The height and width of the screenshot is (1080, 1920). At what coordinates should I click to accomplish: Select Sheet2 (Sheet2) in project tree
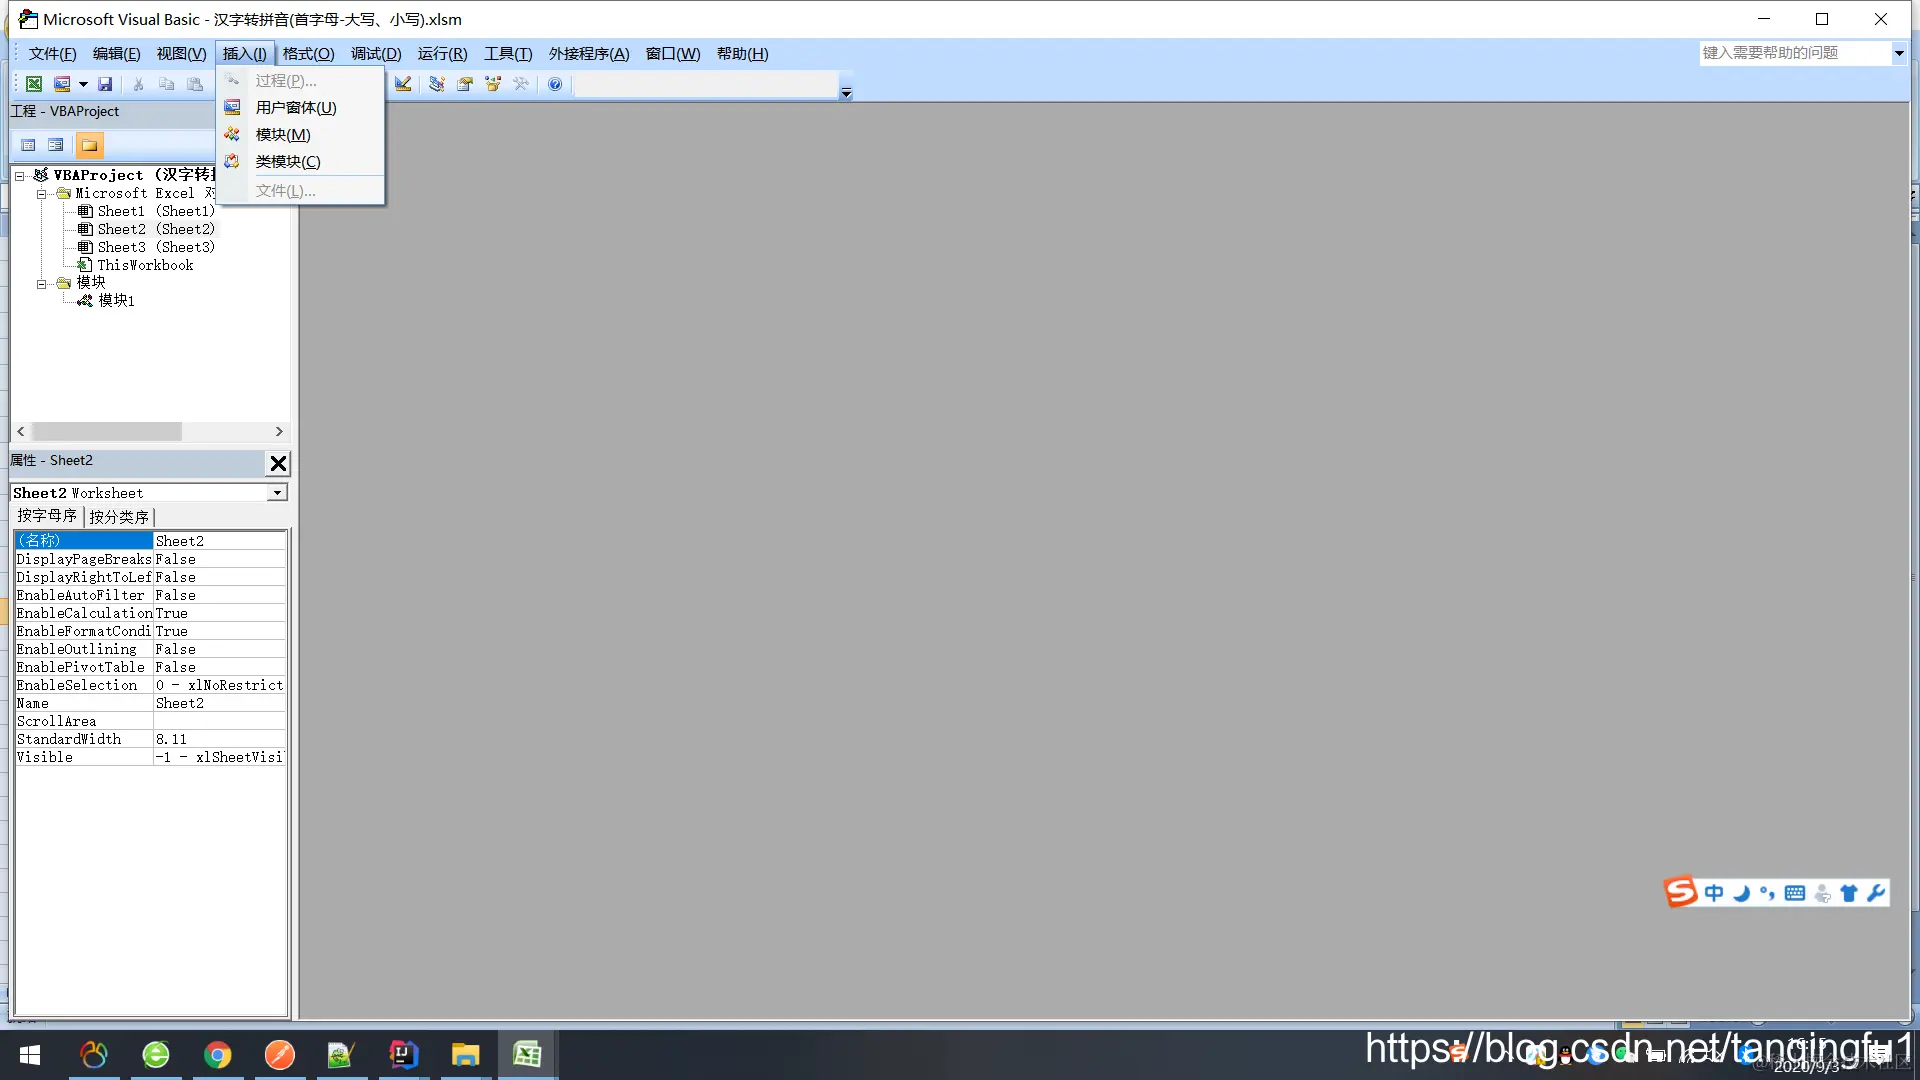coord(156,229)
